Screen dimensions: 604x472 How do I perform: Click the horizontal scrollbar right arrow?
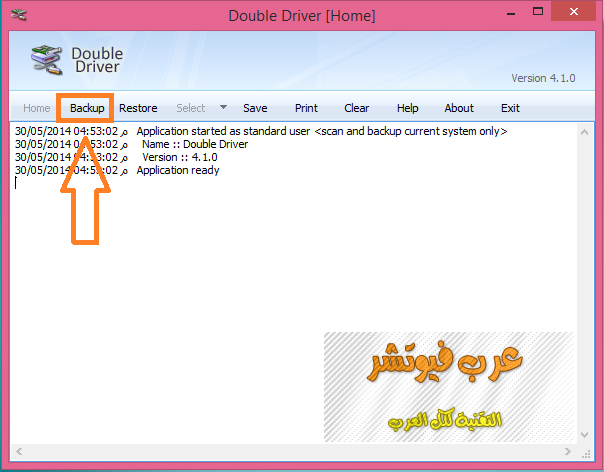(567, 451)
